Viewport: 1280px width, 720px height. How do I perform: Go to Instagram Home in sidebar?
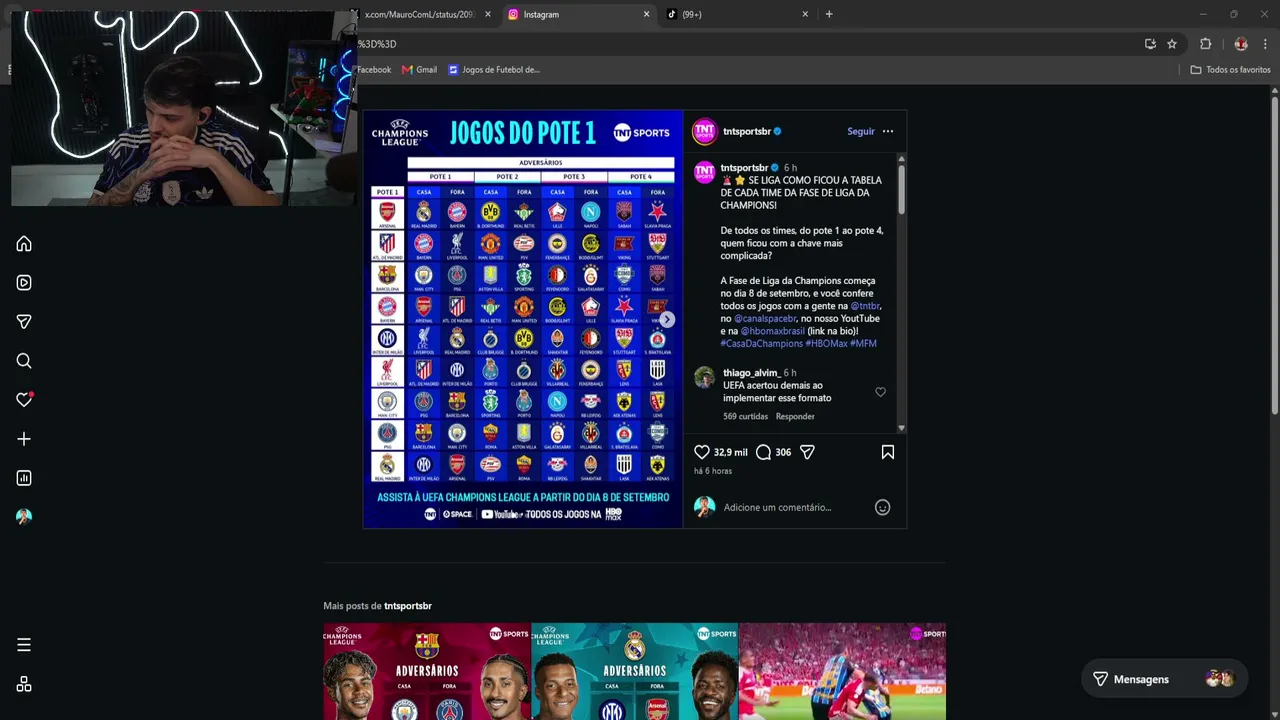pos(24,244)
